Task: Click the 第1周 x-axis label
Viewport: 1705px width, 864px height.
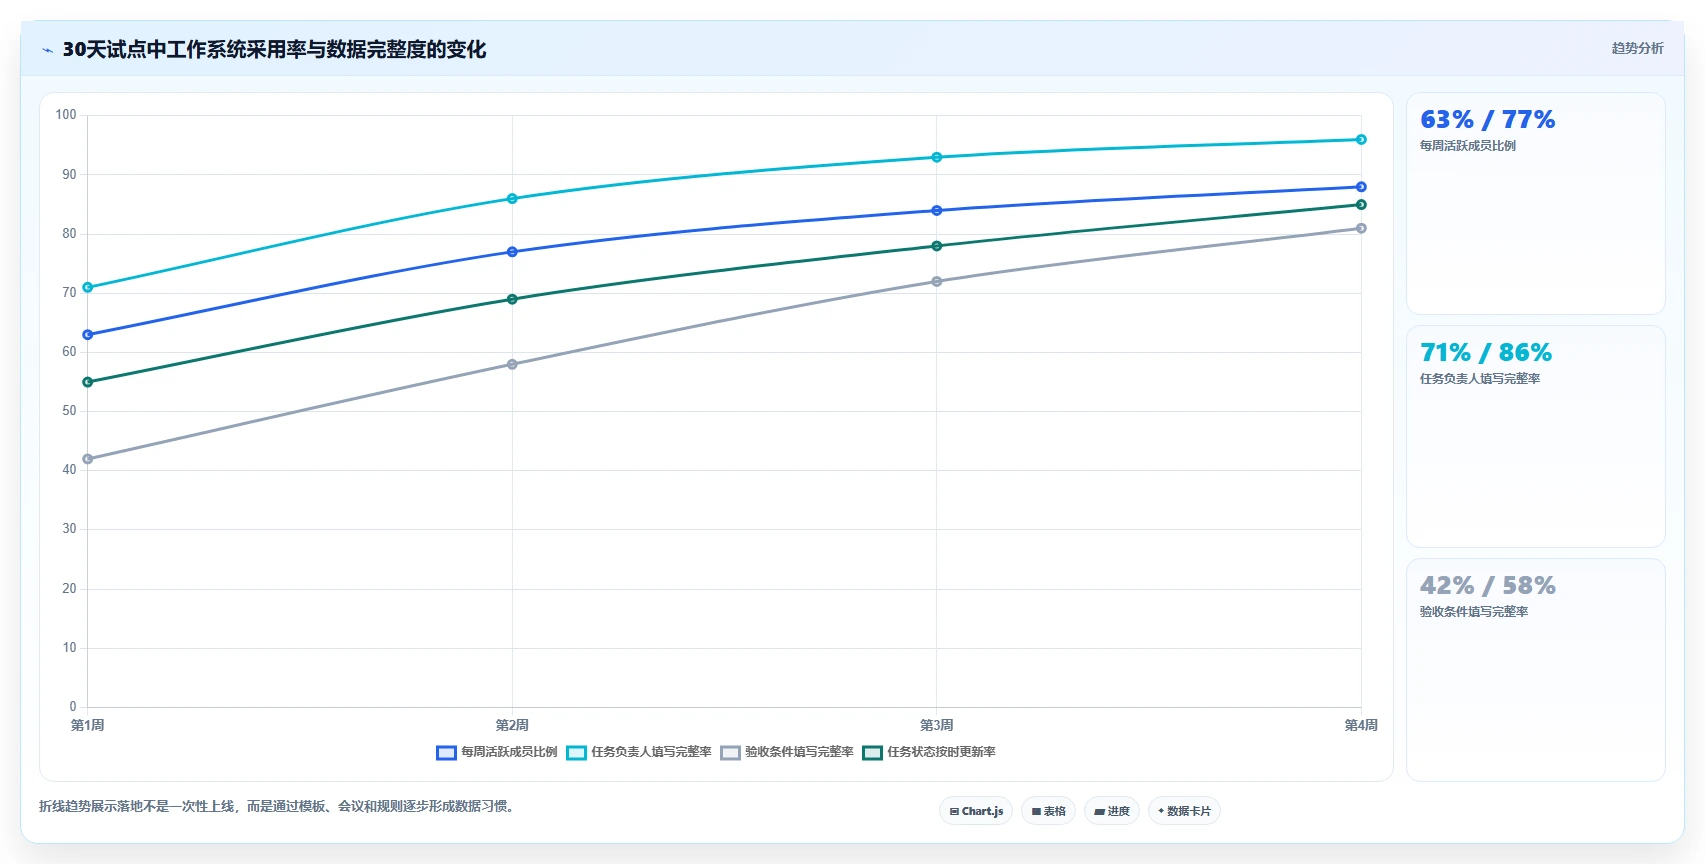Action: (x=88, y=725)
